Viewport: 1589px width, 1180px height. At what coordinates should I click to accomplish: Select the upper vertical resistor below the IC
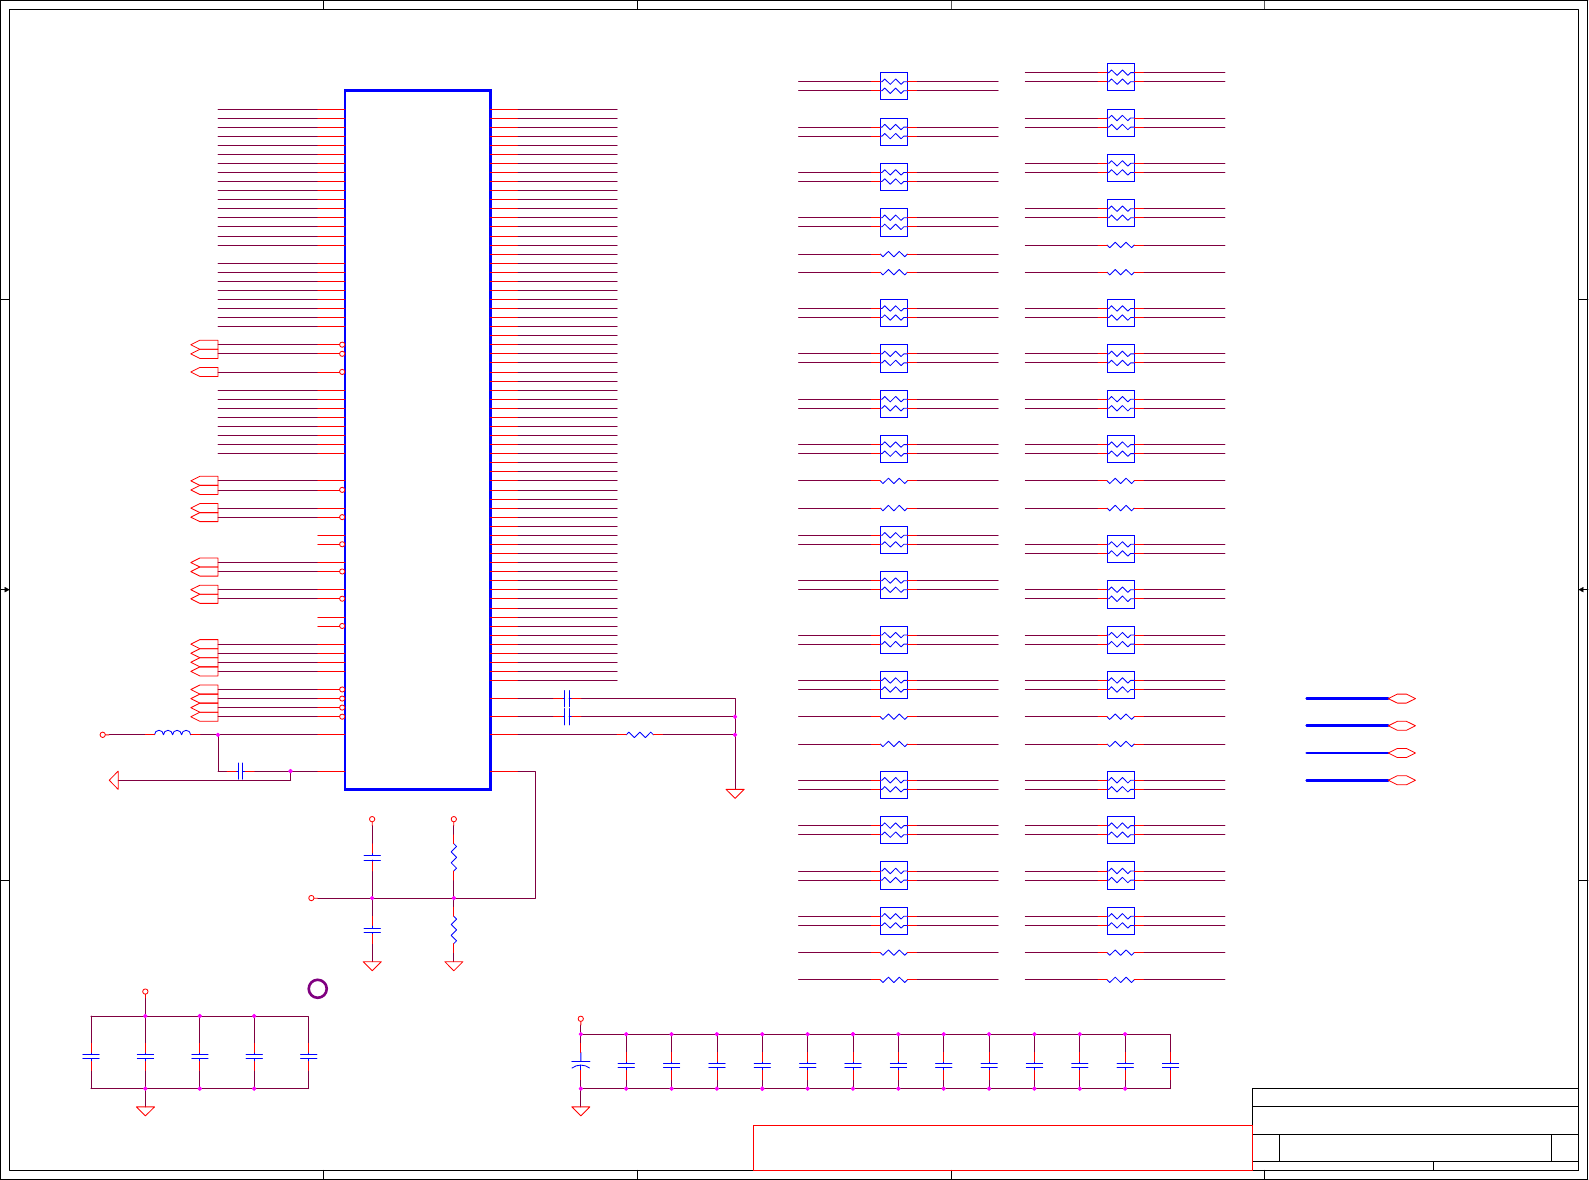coord(454,858)
